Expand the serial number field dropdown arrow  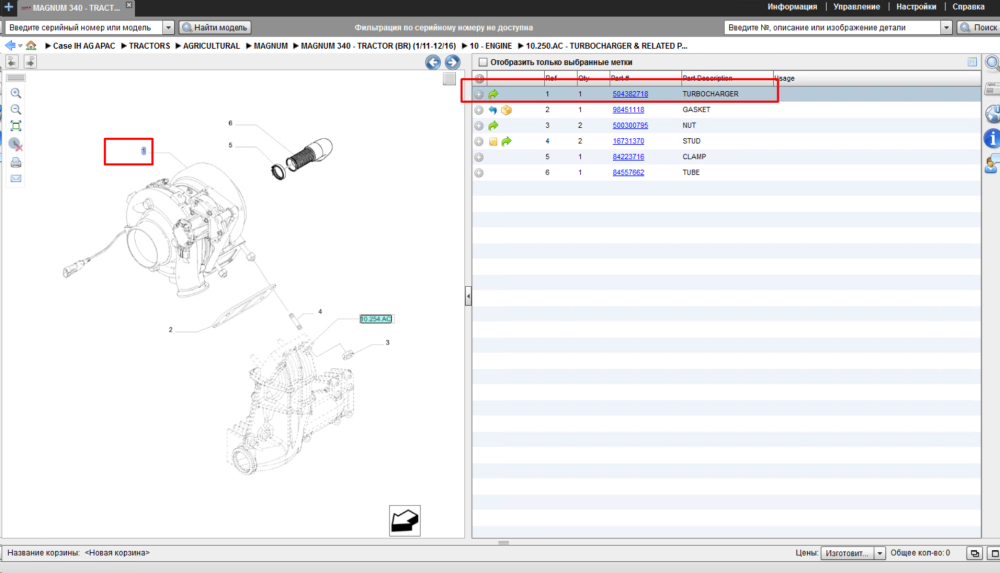[x=168, y=27]
